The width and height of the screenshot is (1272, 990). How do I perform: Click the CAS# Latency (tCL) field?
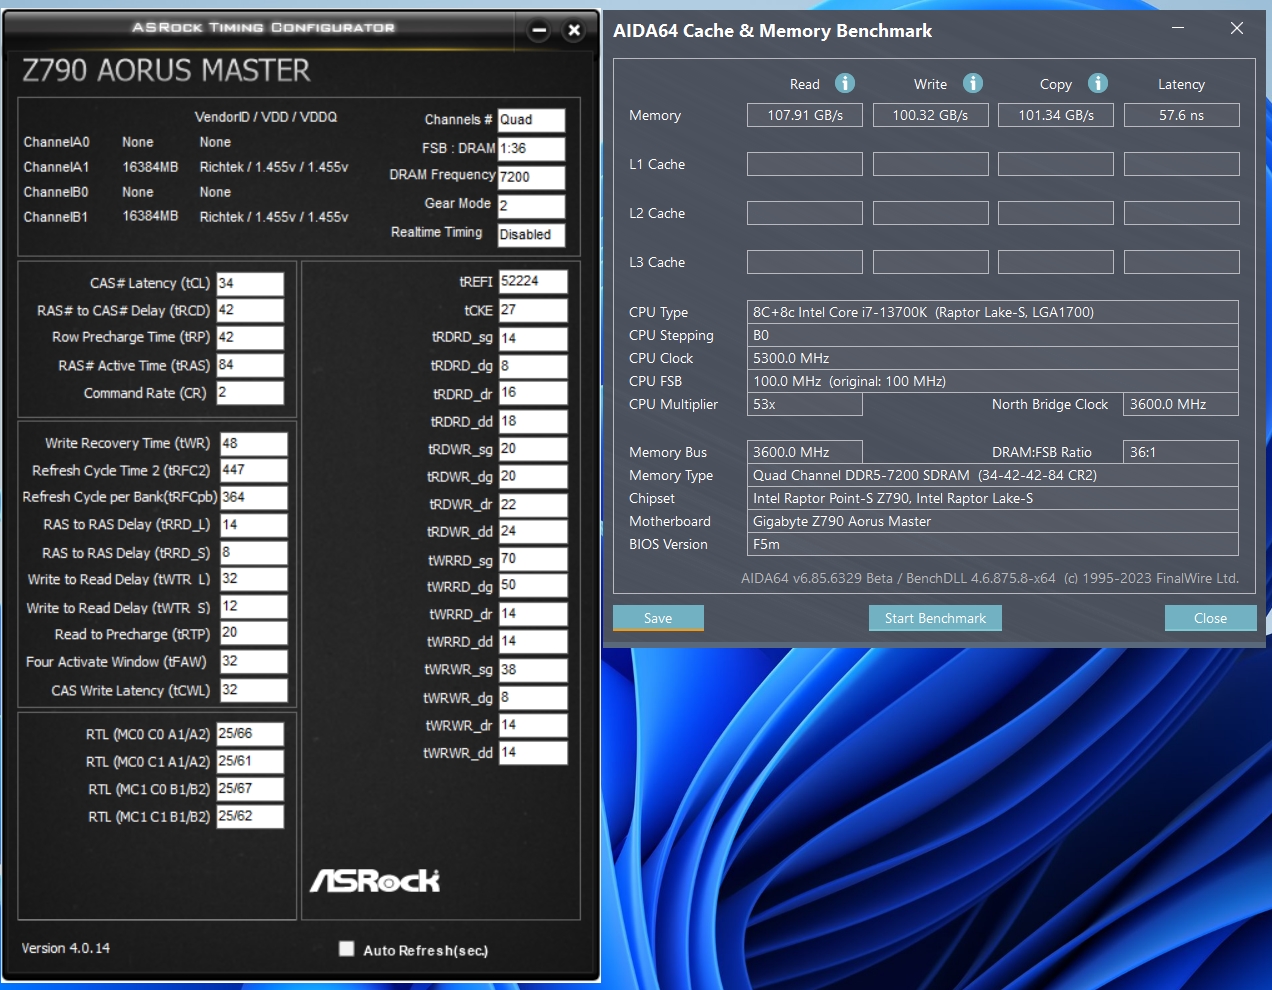tap(250, 283)
